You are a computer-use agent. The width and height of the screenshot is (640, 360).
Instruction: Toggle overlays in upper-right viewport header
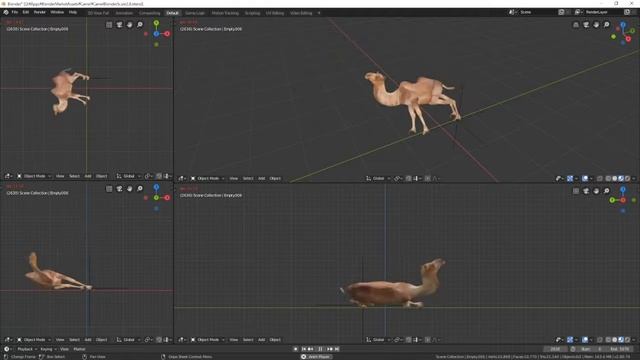[x=584, y=178]
